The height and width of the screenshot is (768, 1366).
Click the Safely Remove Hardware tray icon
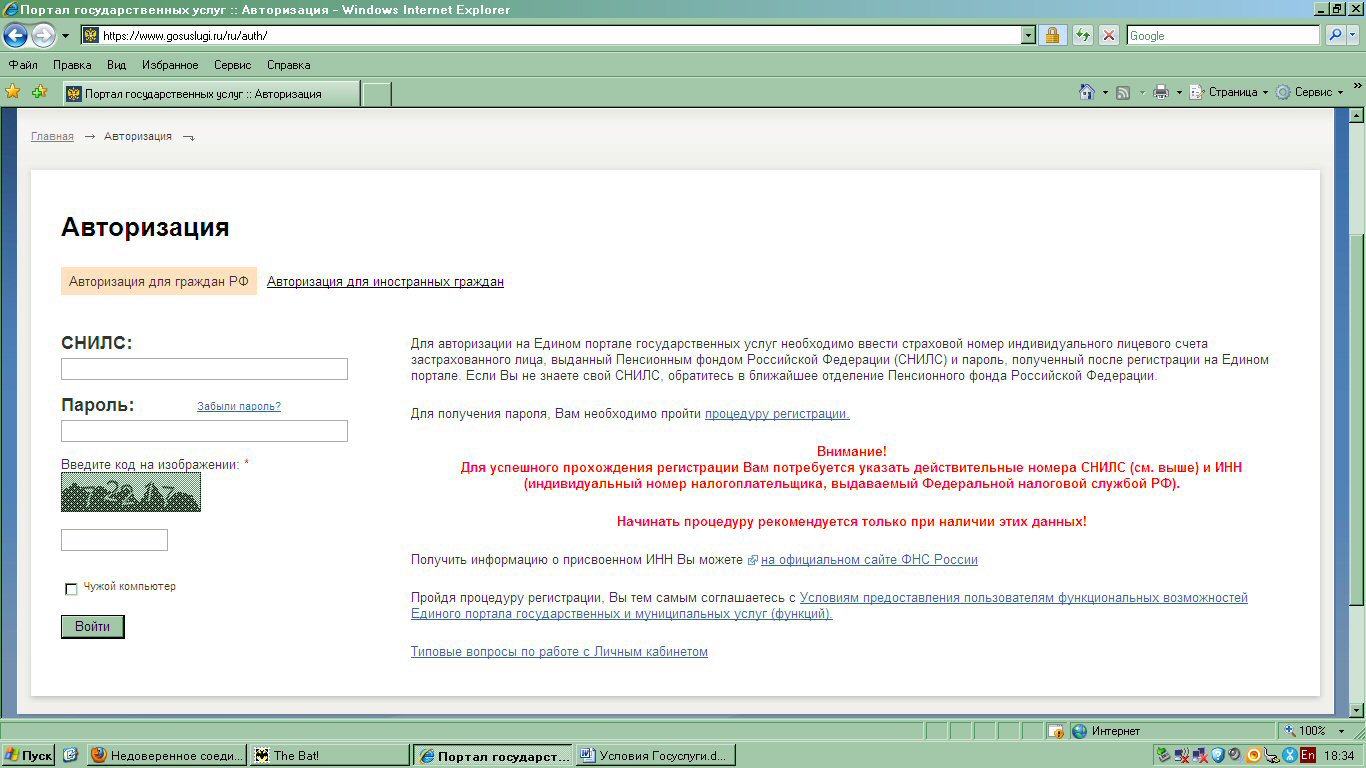pos(1163,756)
